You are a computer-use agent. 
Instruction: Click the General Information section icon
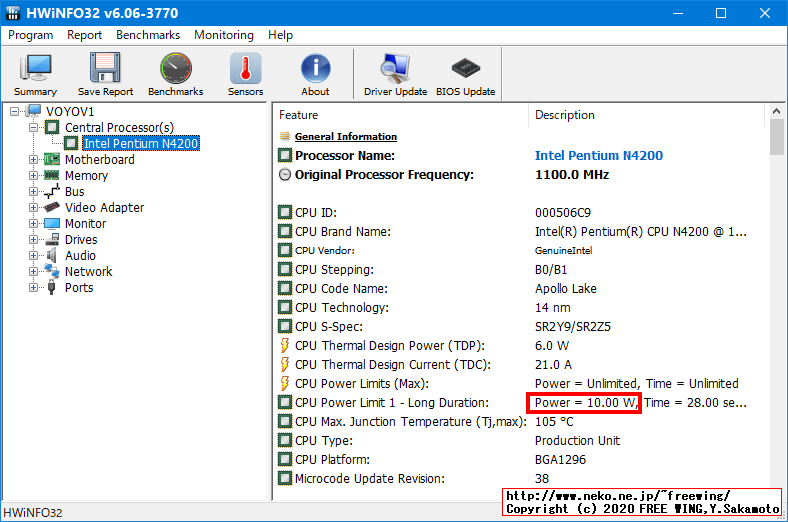(285, 136)
